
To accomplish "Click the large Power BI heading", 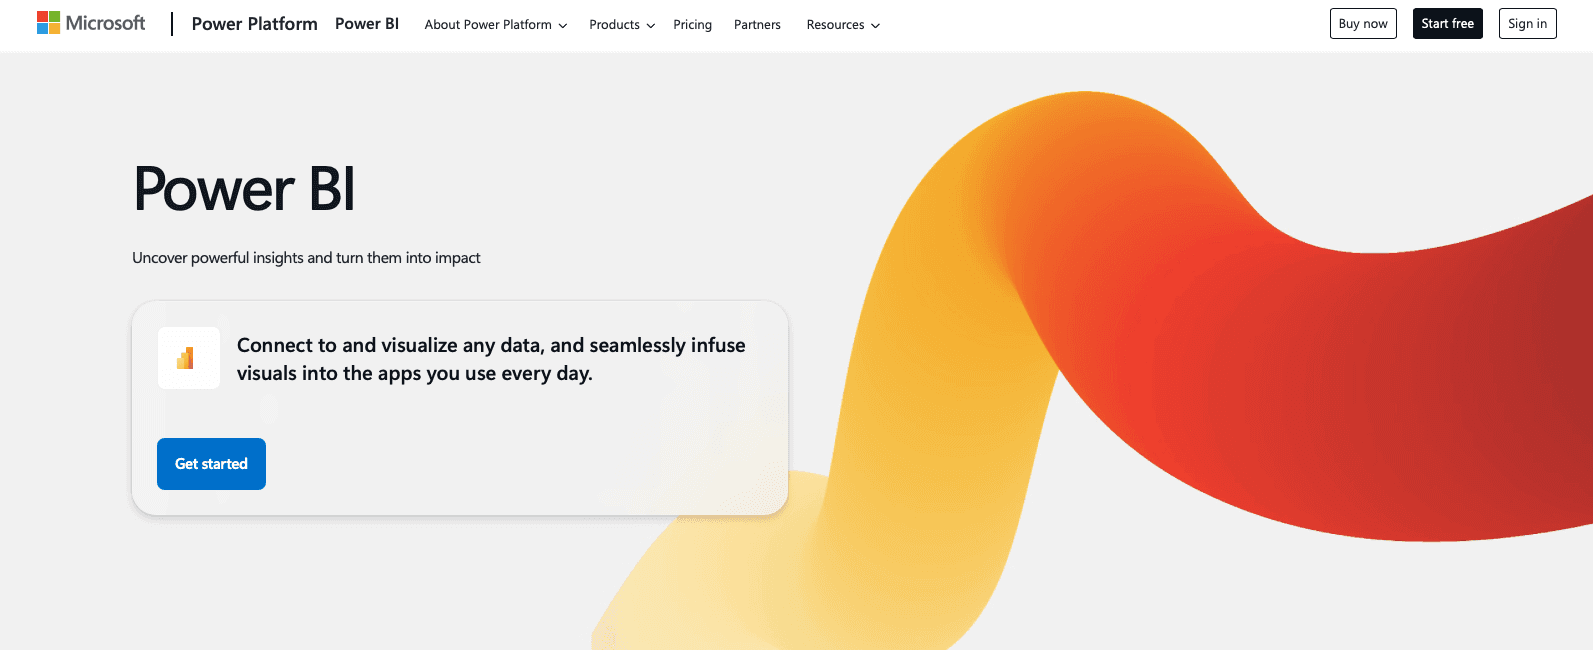I will pyautogui.click(x=244, y=189).
